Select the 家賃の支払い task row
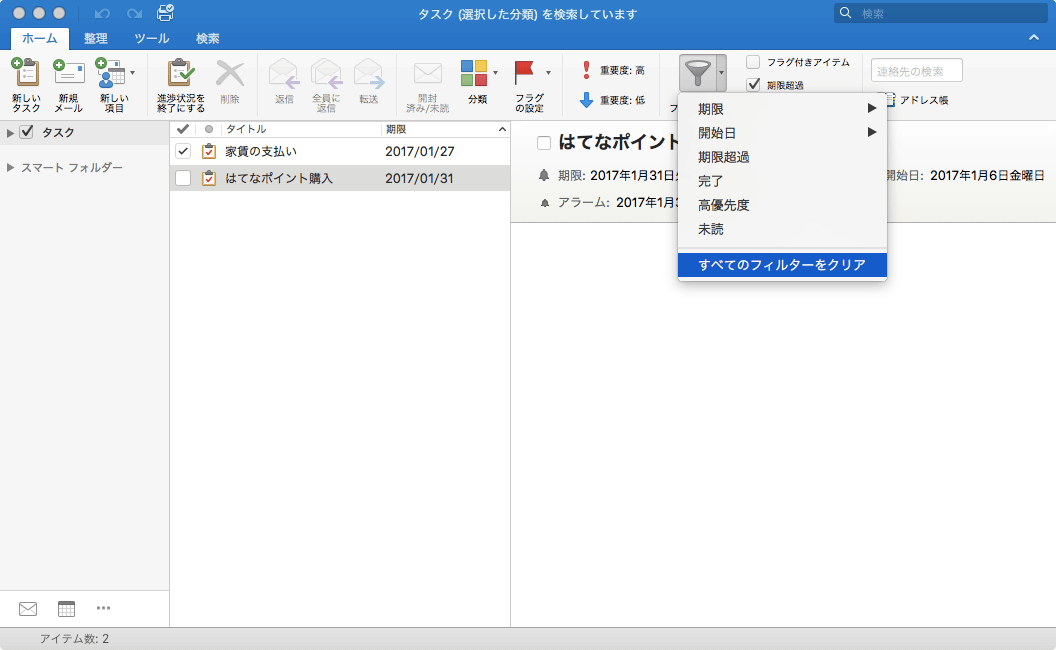 (340, 151)
